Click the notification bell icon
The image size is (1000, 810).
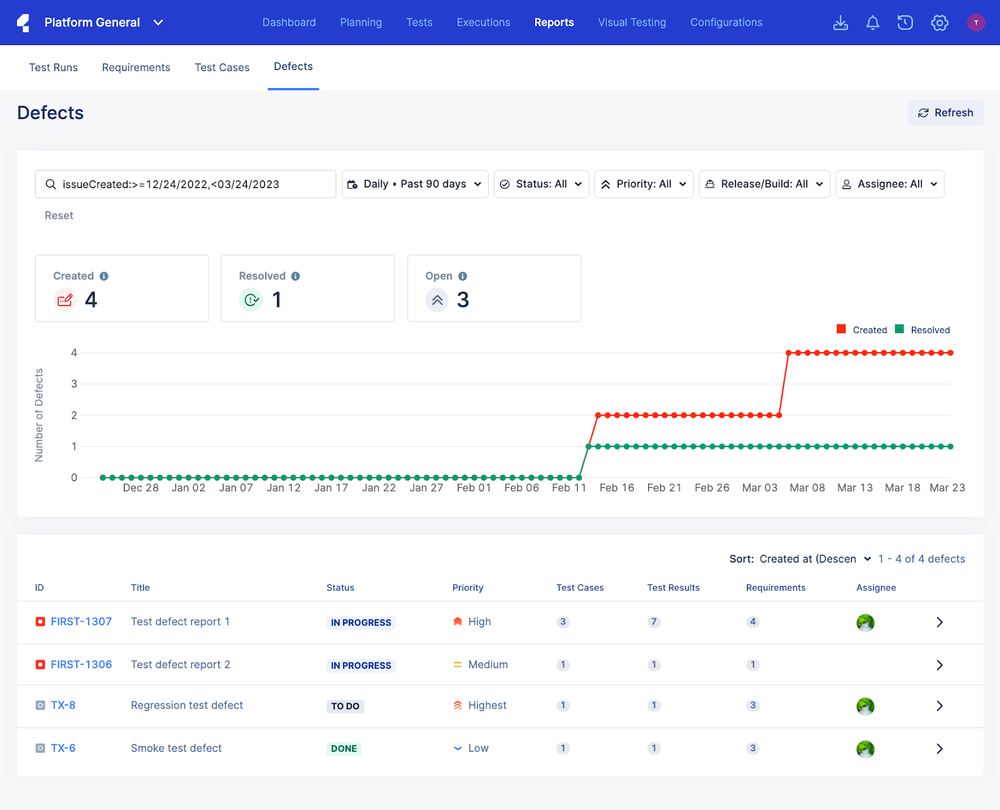872,22
